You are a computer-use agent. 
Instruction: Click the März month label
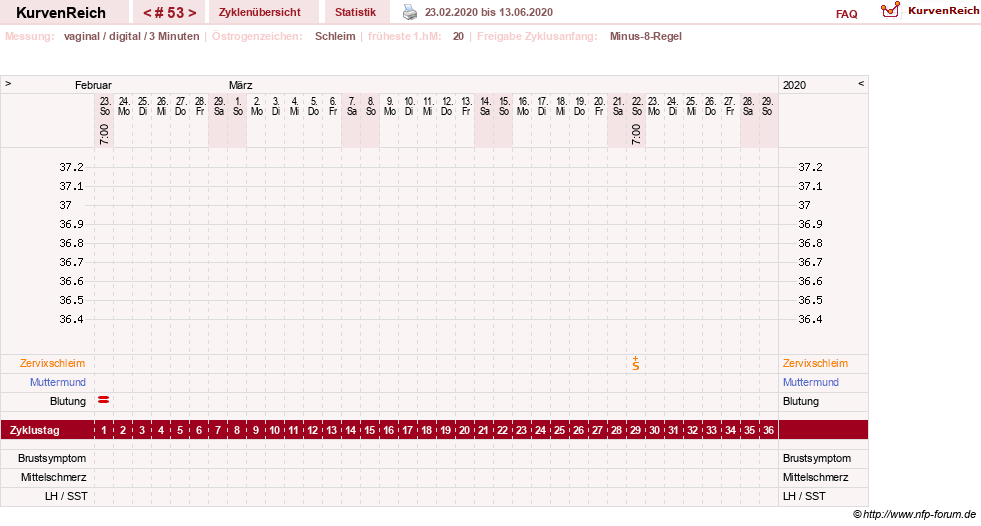(240, 85)
